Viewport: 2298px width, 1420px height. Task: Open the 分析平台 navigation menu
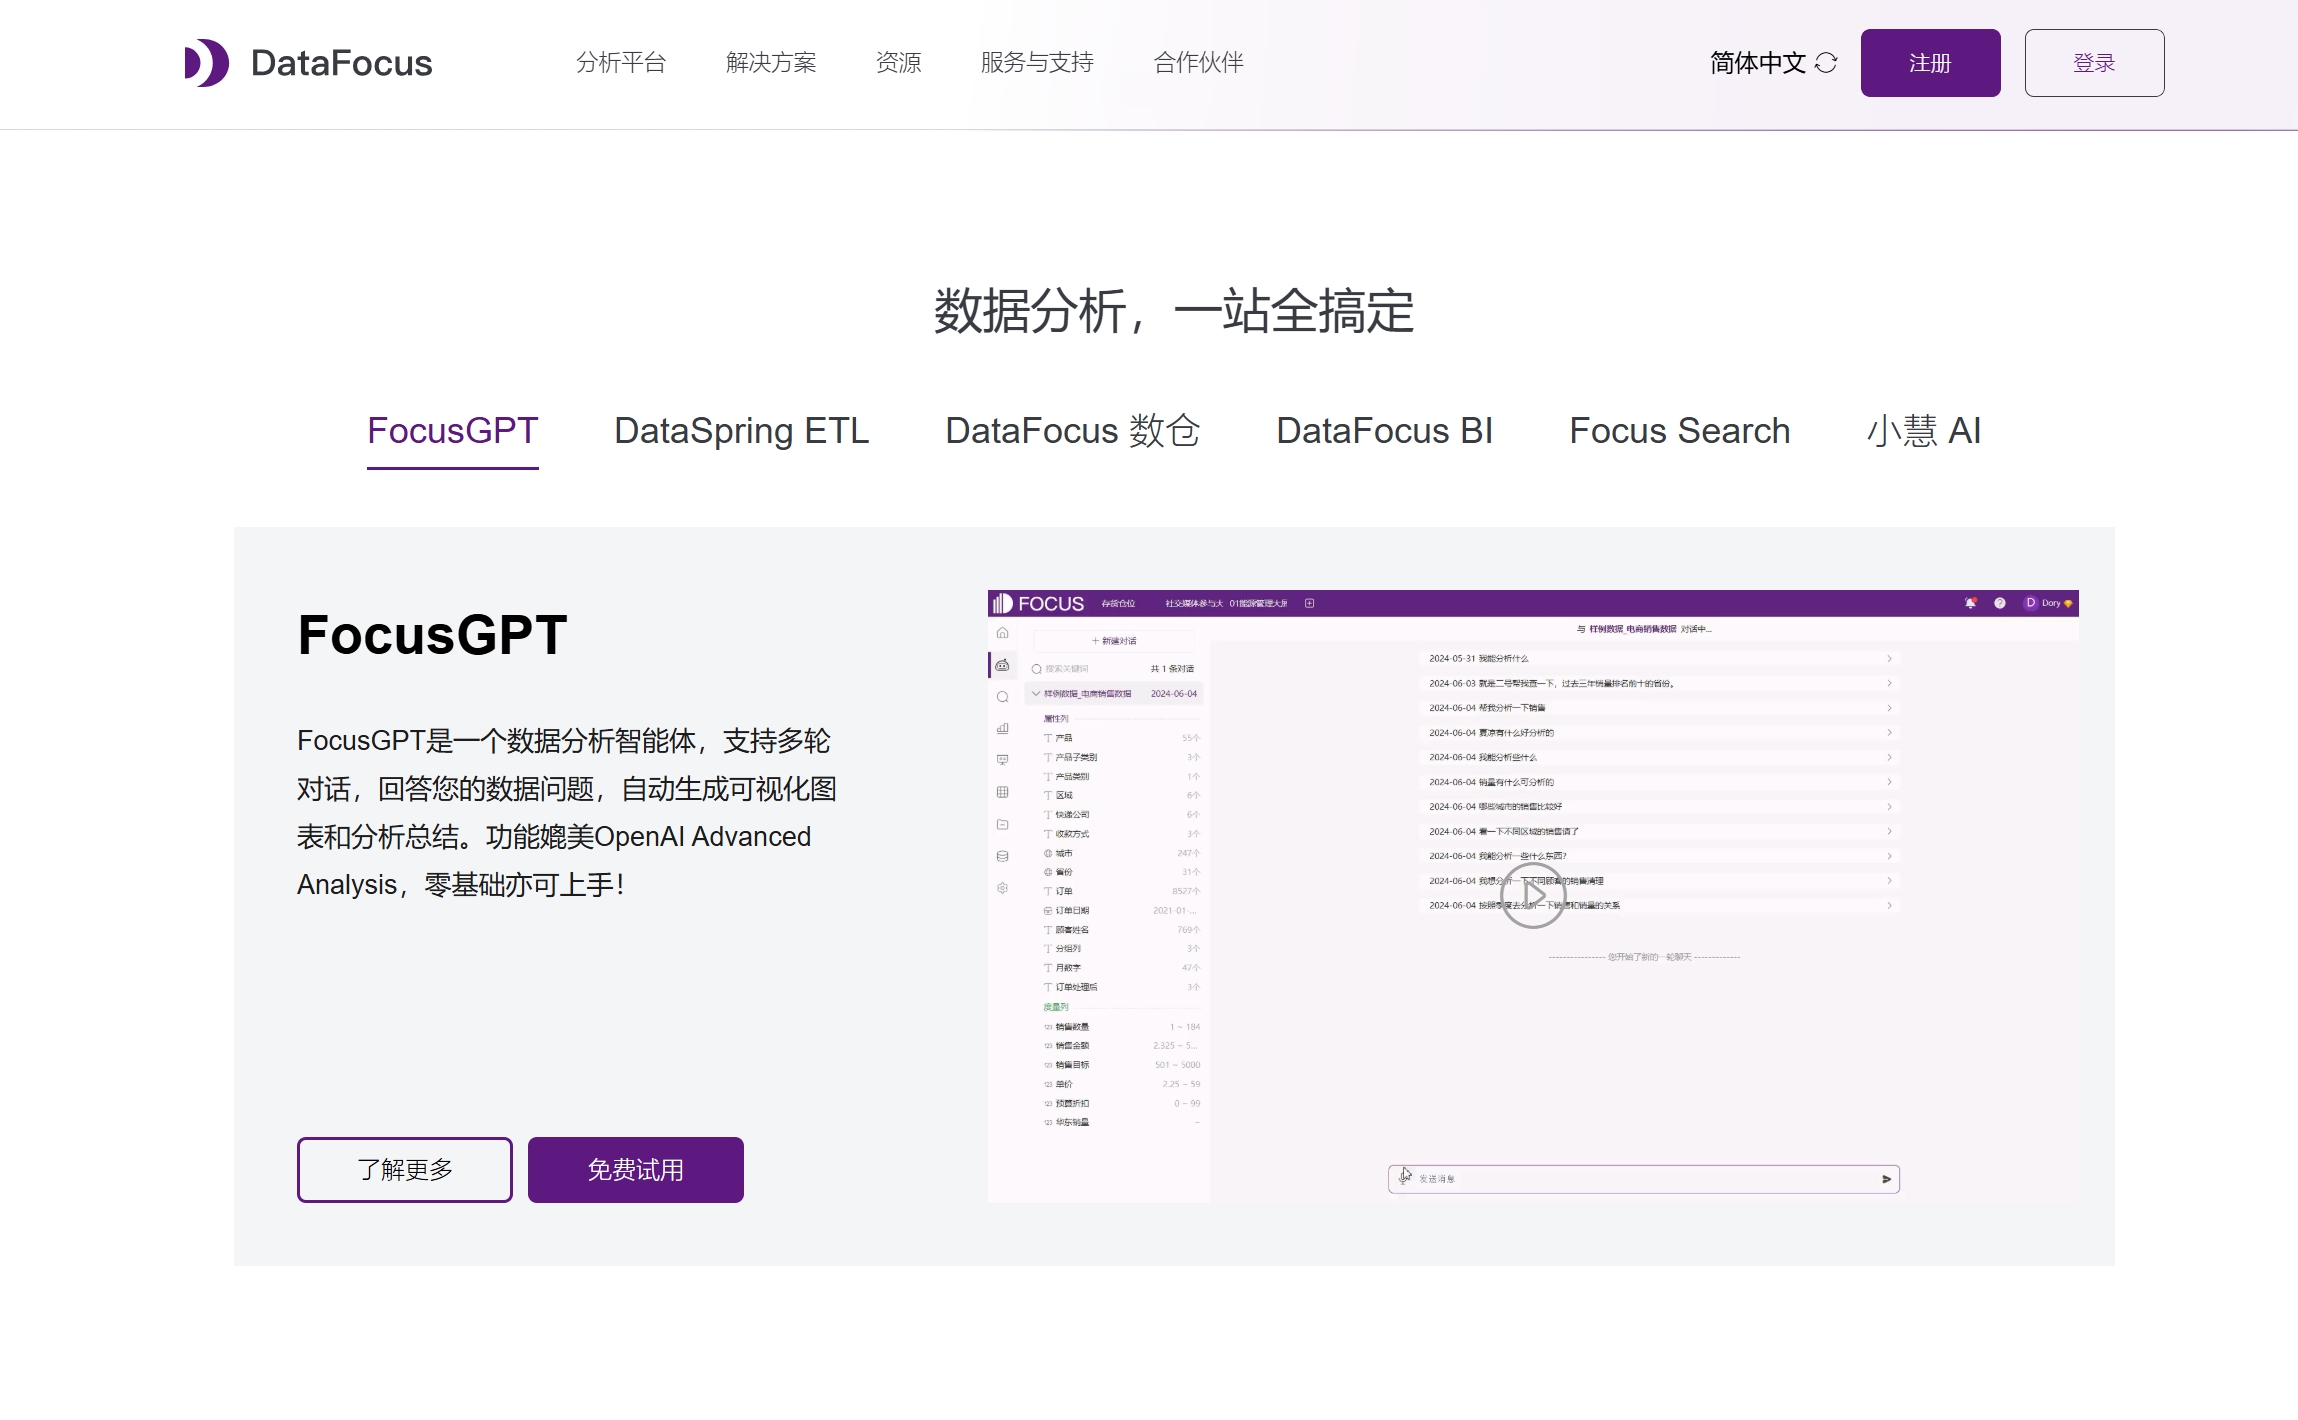point(621,63)
